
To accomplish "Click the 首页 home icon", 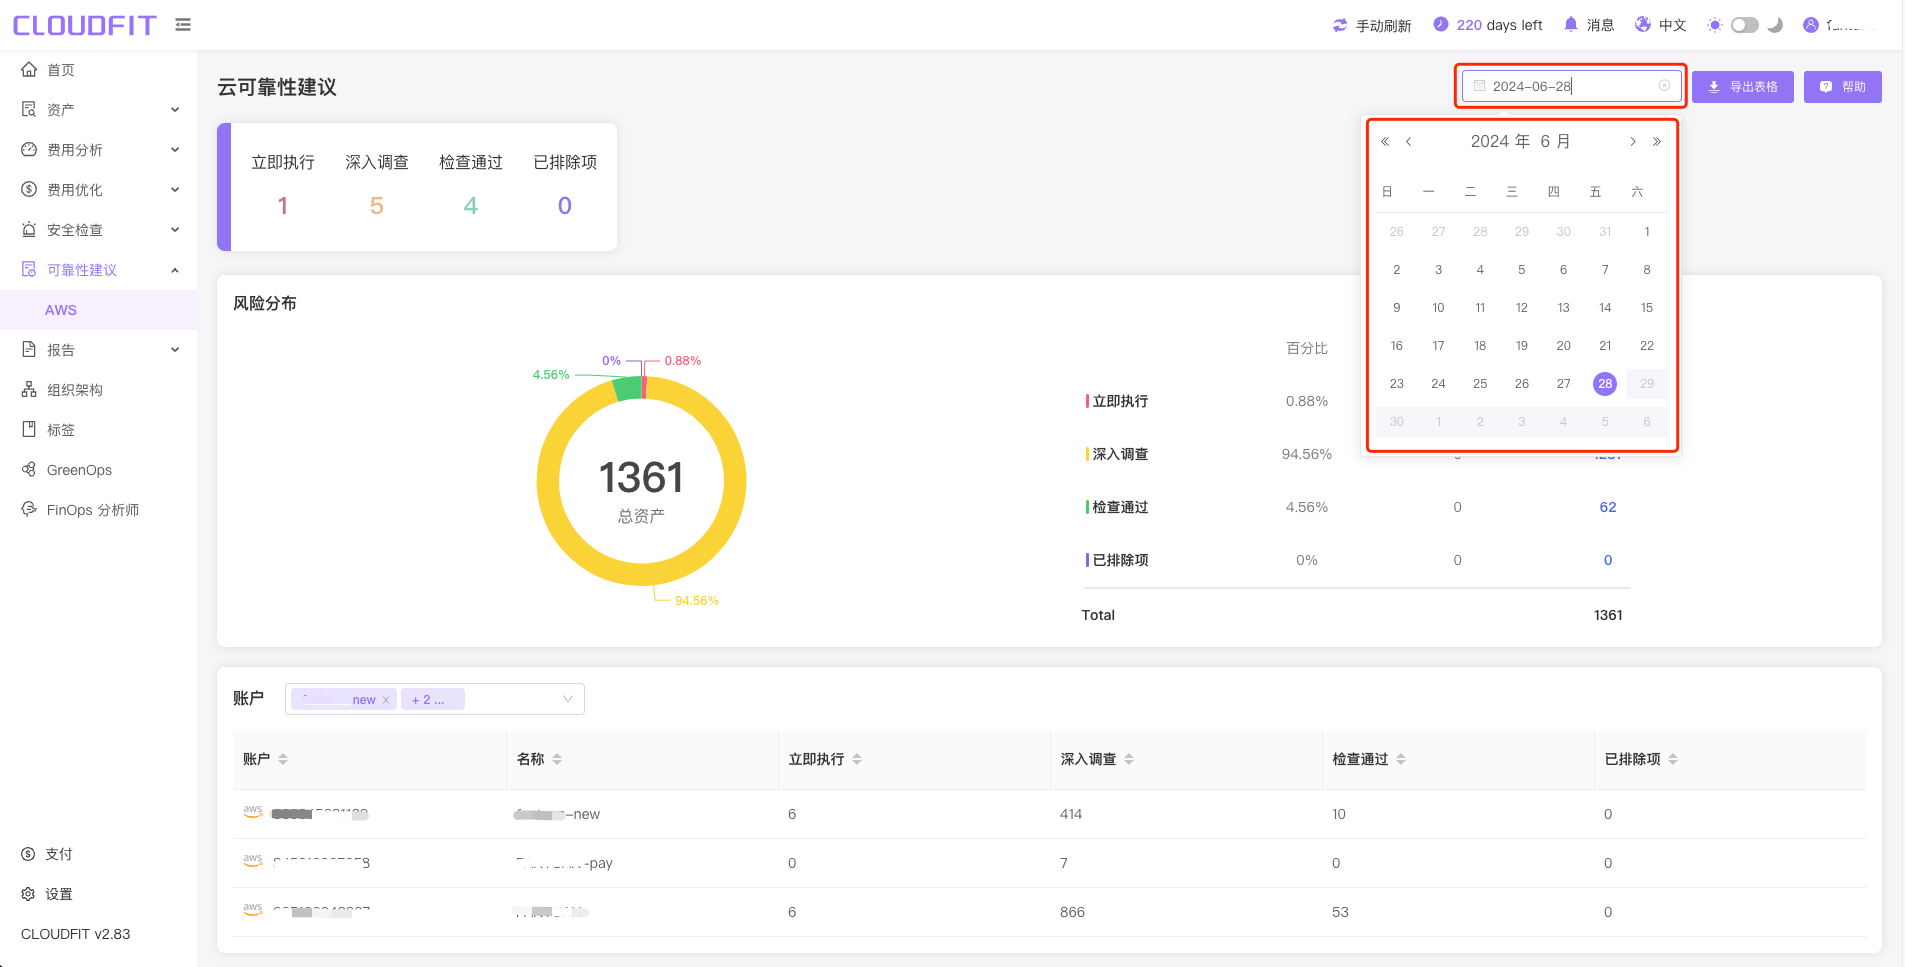I will point(29,69).
